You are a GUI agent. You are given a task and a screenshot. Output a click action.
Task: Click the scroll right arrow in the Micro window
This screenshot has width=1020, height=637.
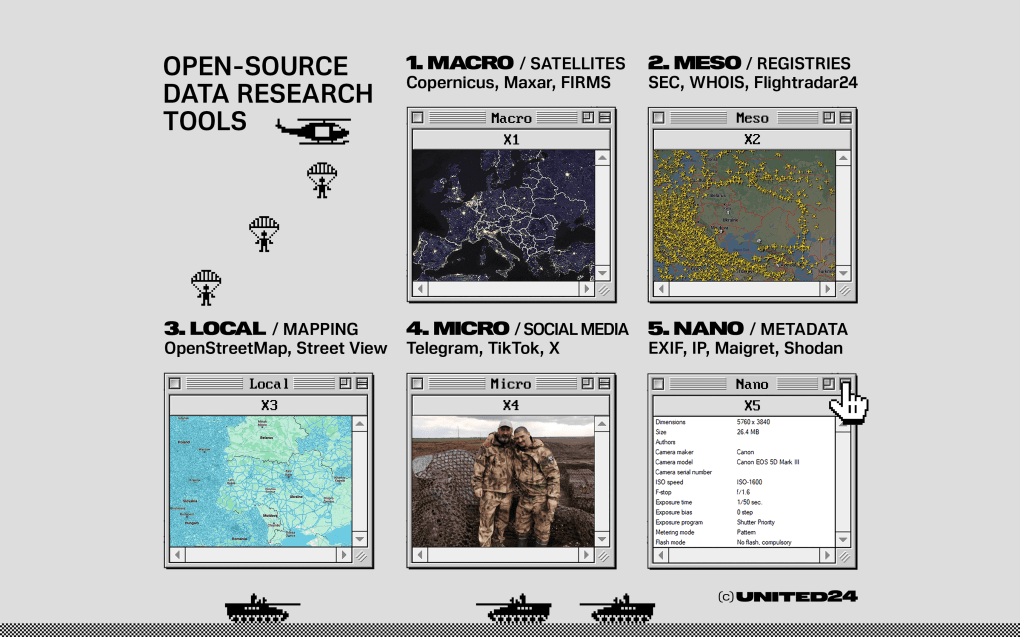586,555
